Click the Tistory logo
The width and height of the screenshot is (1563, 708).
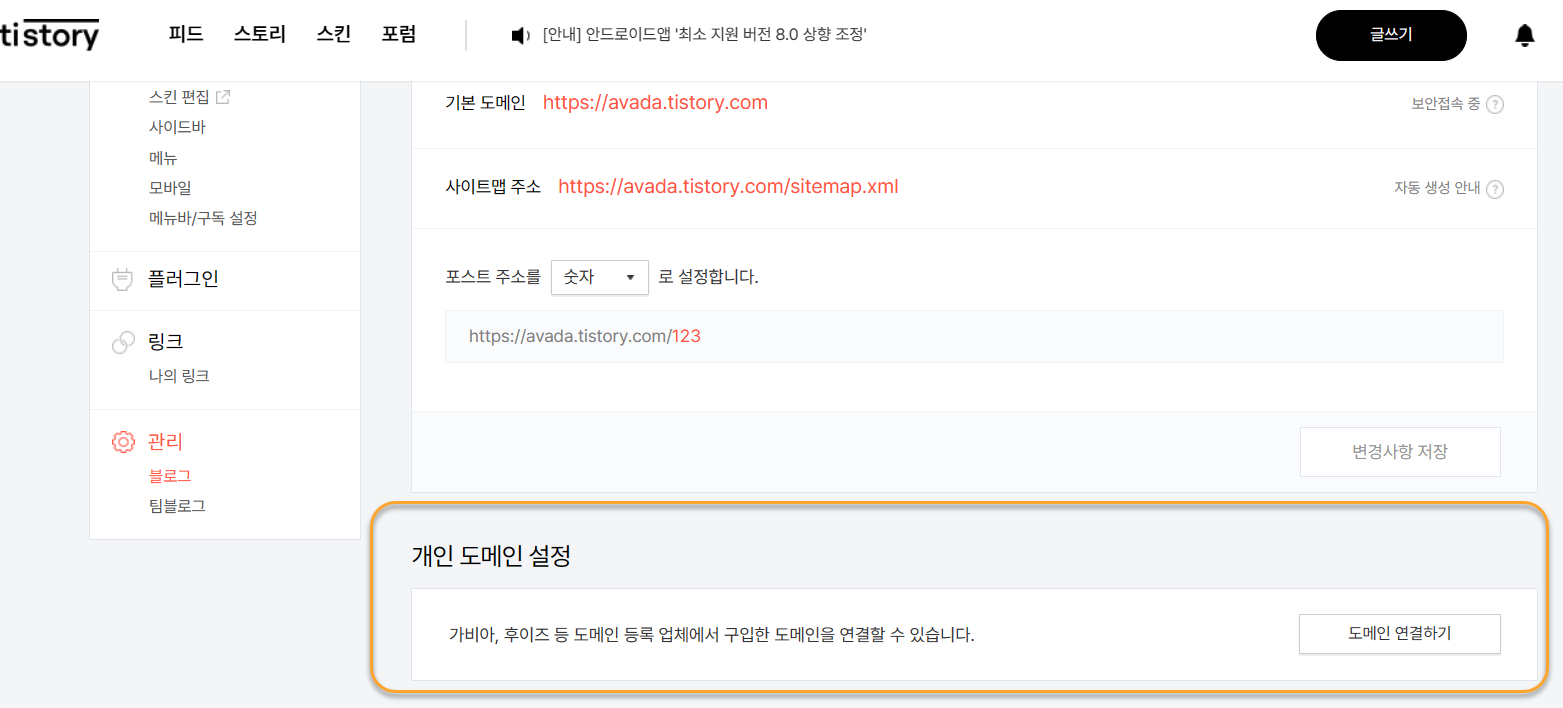click(x=50, y=33)
